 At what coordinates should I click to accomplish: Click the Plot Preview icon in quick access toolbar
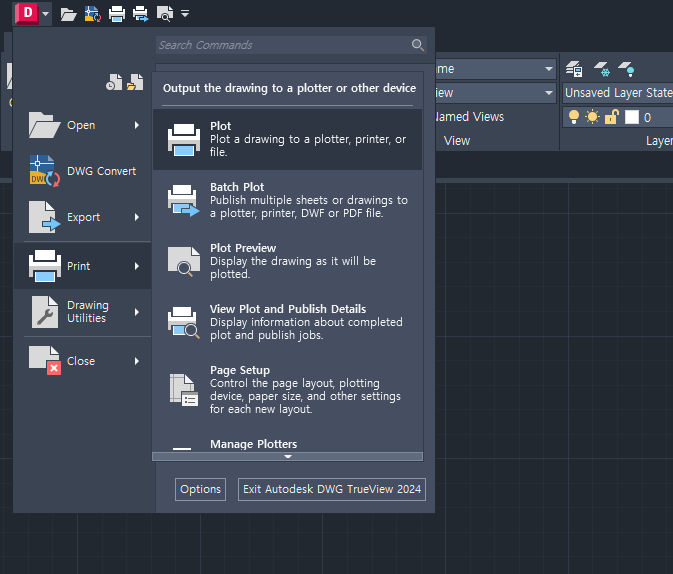coord(165,14)
